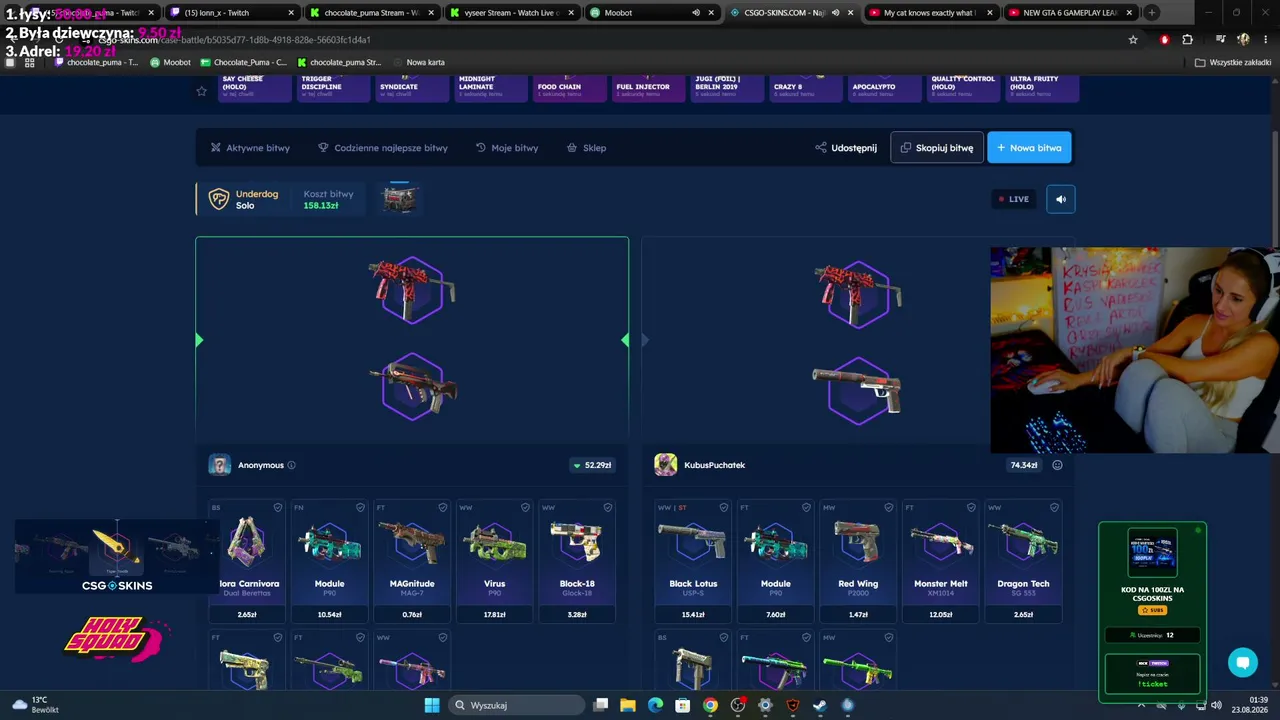Viewport: 1280px width, 720px height.
Task: Click the Black Lotus USP-S skin card
Action: (x=693, y=561)
